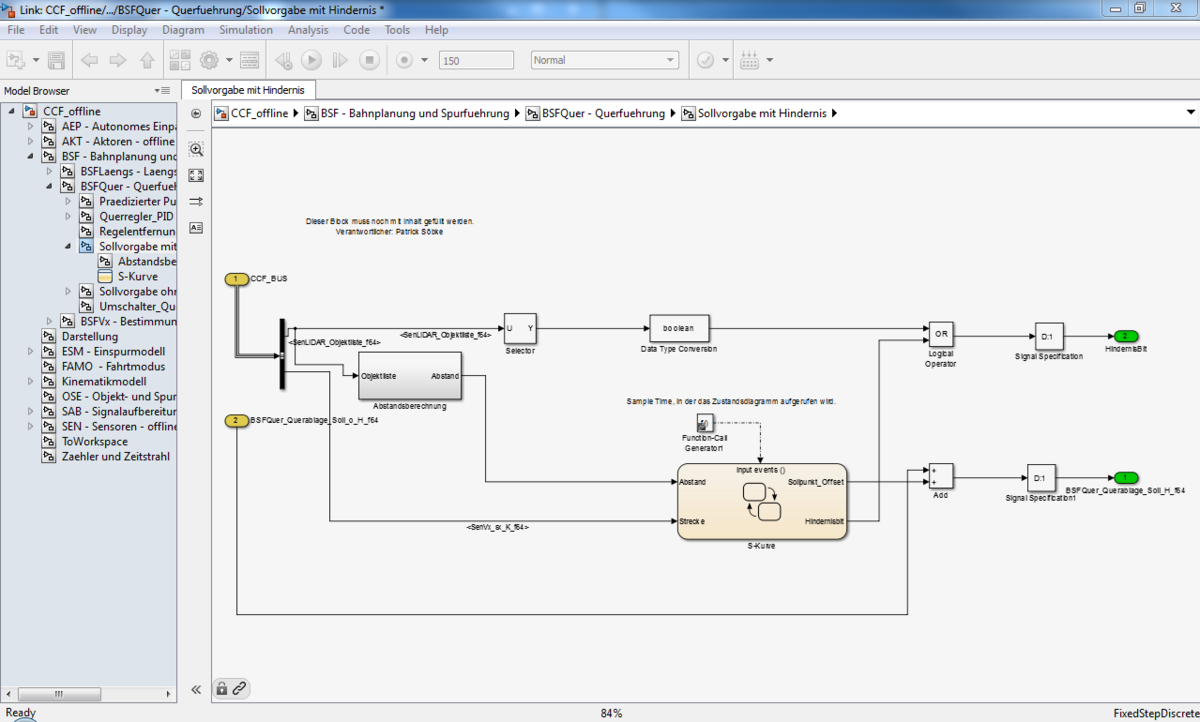
Task: Select the Zoom tool in canvas palette
Action: (x=196, y=149)
